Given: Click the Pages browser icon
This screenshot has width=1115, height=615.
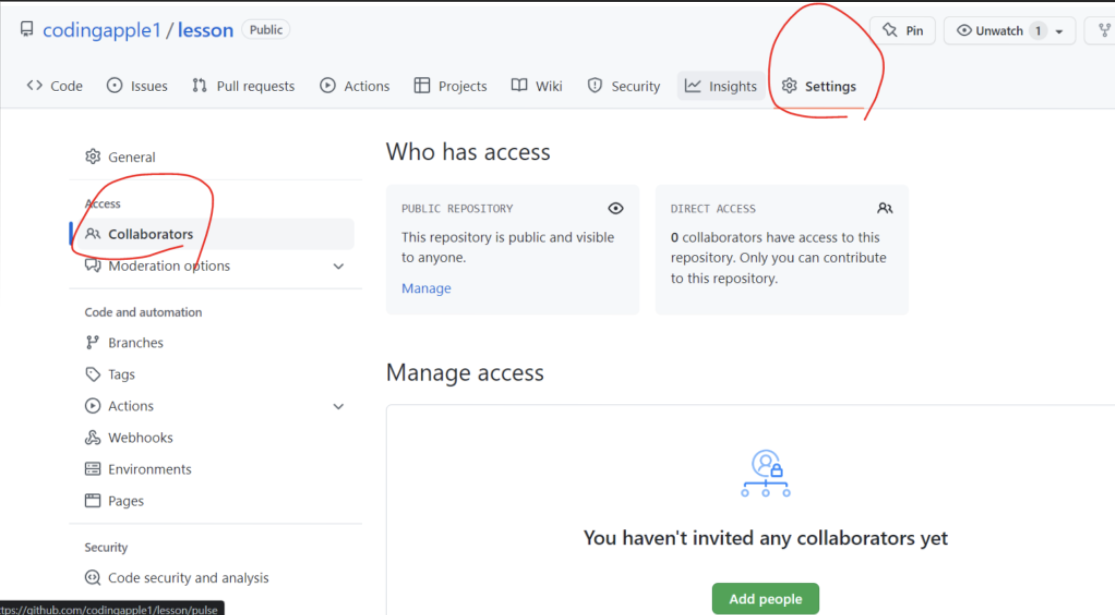Looking at the screenshot, I should (x=92, y=501).
